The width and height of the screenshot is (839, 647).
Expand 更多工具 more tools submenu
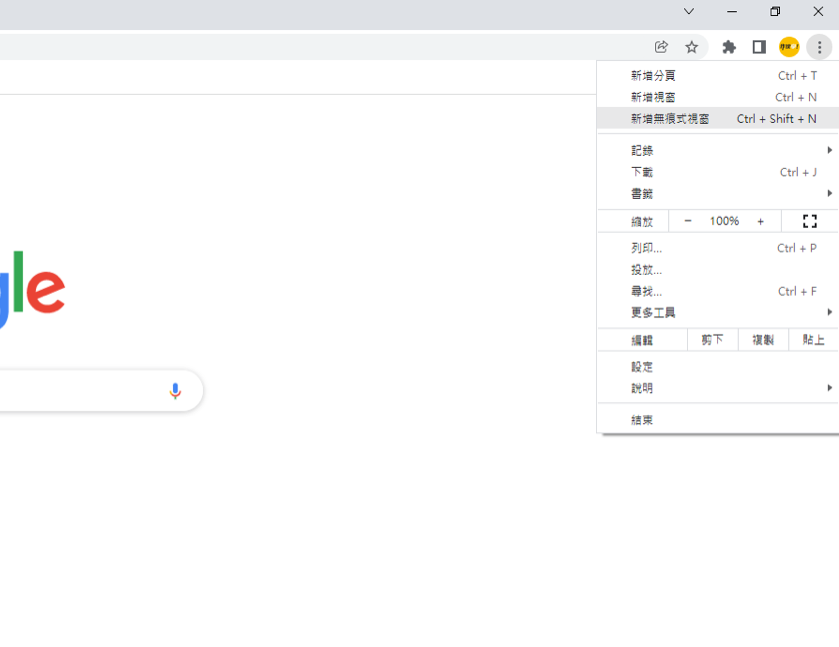pyautogui.click(x=718, y=313)
